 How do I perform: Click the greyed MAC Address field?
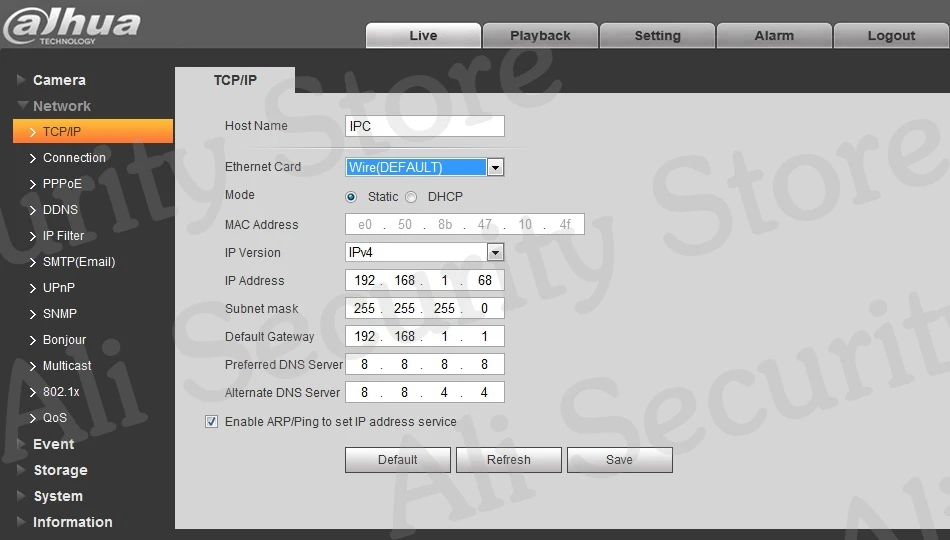(x=465, y=224)
